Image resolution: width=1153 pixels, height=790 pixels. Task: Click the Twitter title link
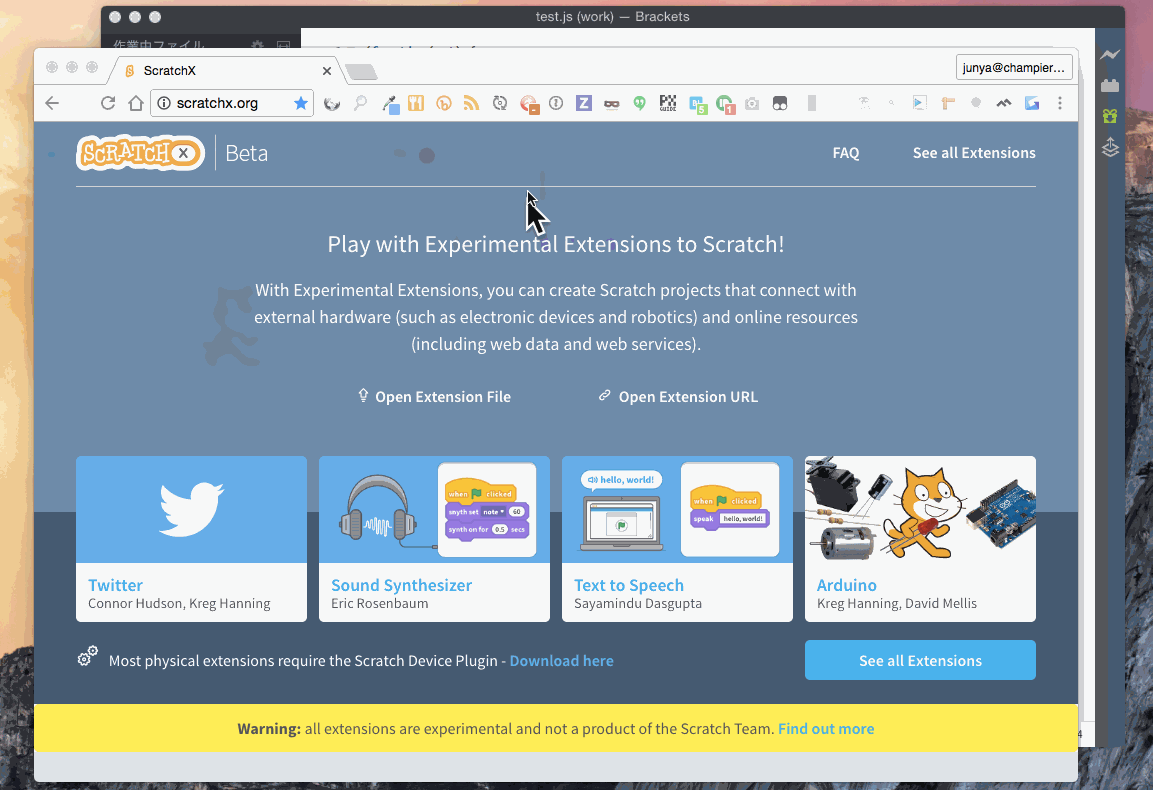[115, 585]
